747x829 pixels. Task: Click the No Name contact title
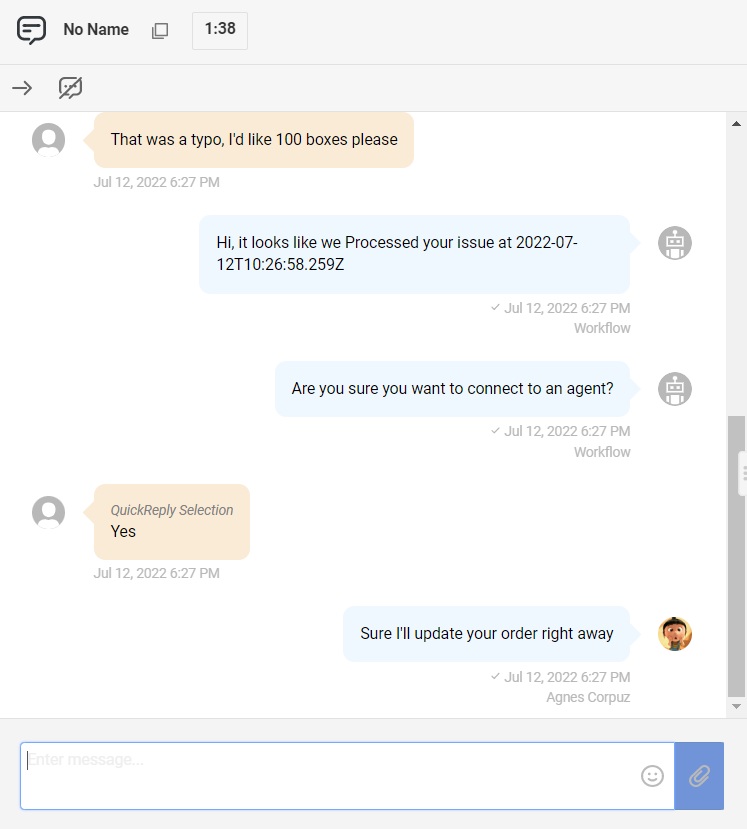96,30
